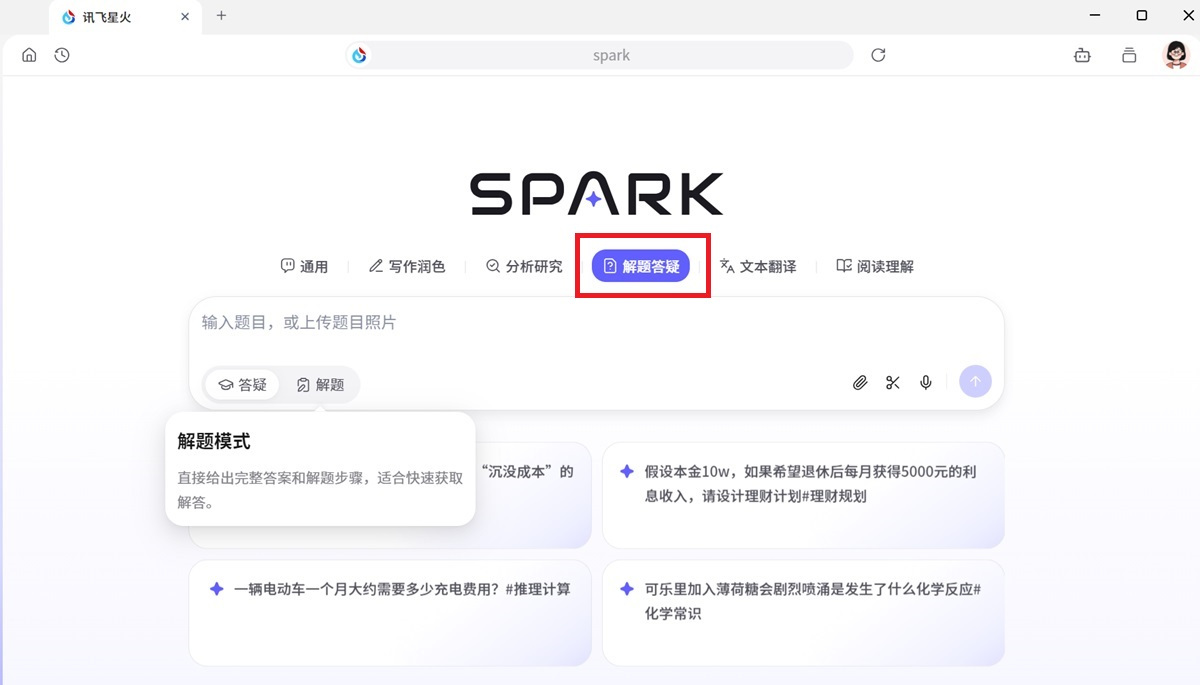Click the paperclip attachment icon
Viewport: 1200px width, 685px height.
tap(860, 382)
